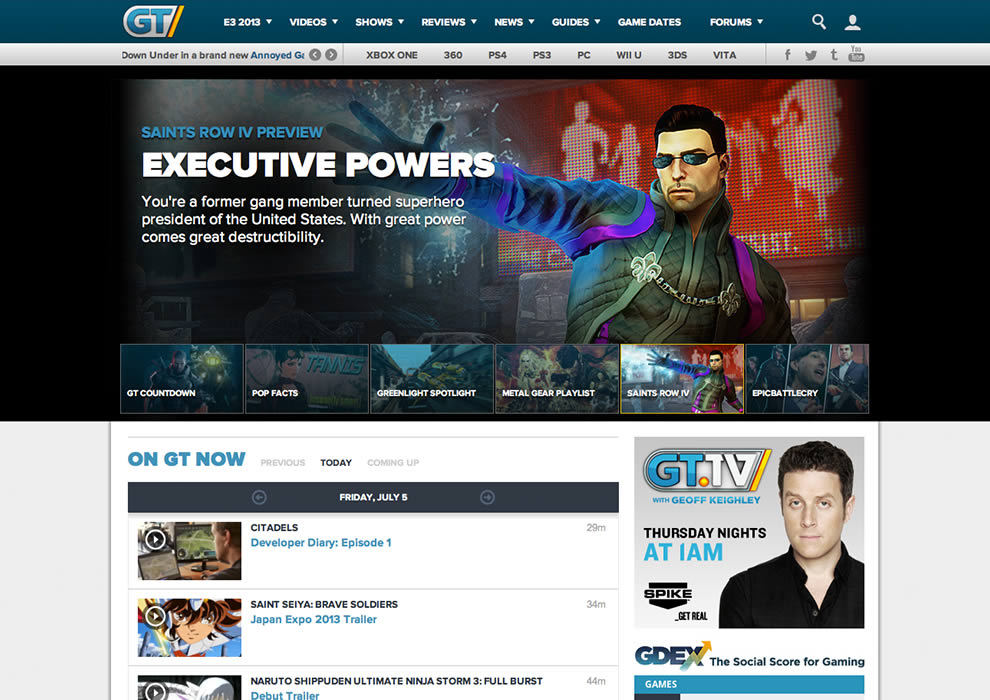
Task: Click the Saint Seiya: Brave Soldiers title
Action: pyautogui.click(x=324, y=605)
